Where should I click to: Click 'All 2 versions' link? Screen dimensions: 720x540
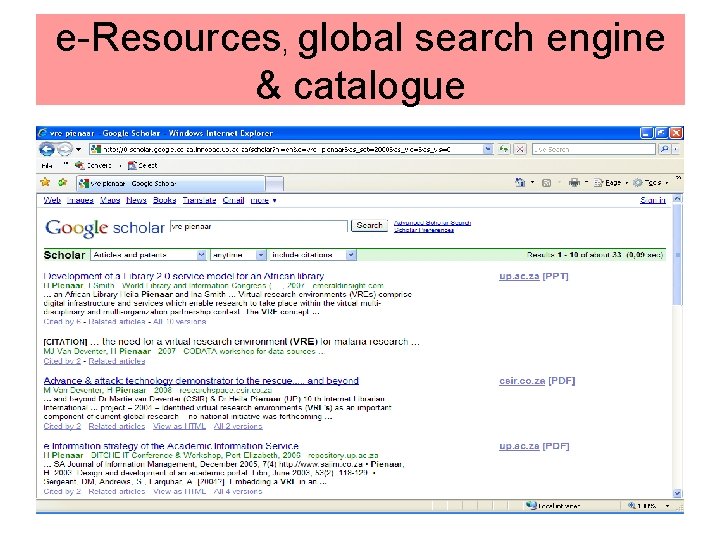[238, 427]
